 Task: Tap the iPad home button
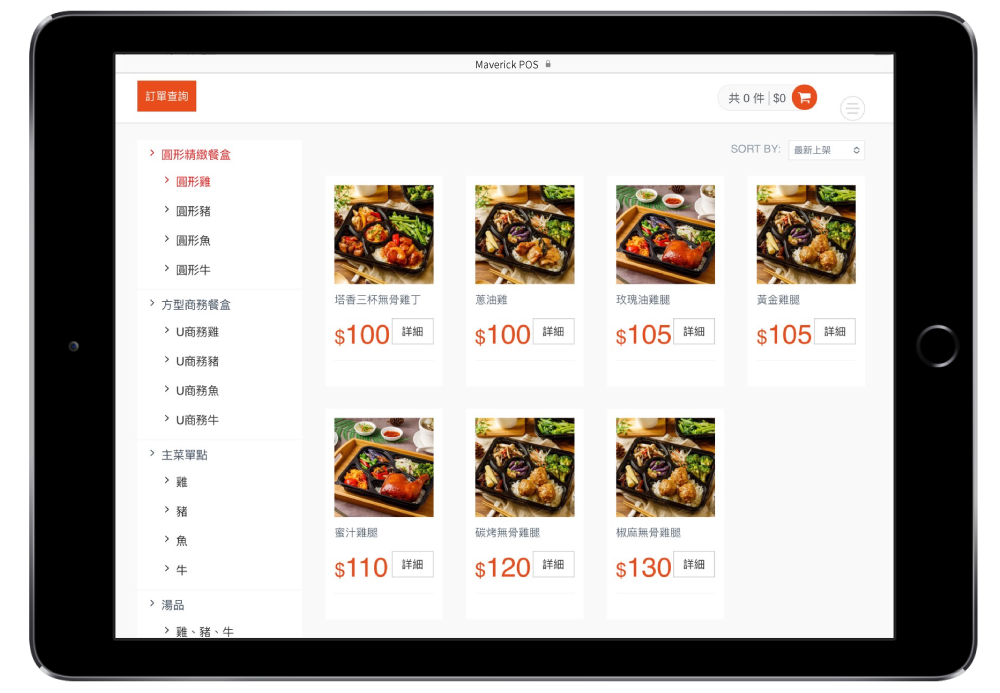point(937,346)
